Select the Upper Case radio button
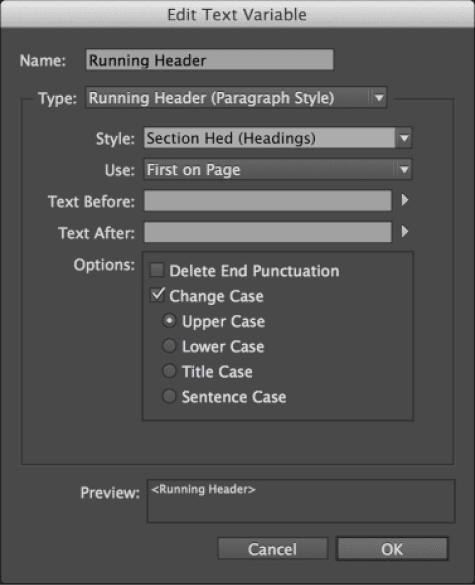 169,321
